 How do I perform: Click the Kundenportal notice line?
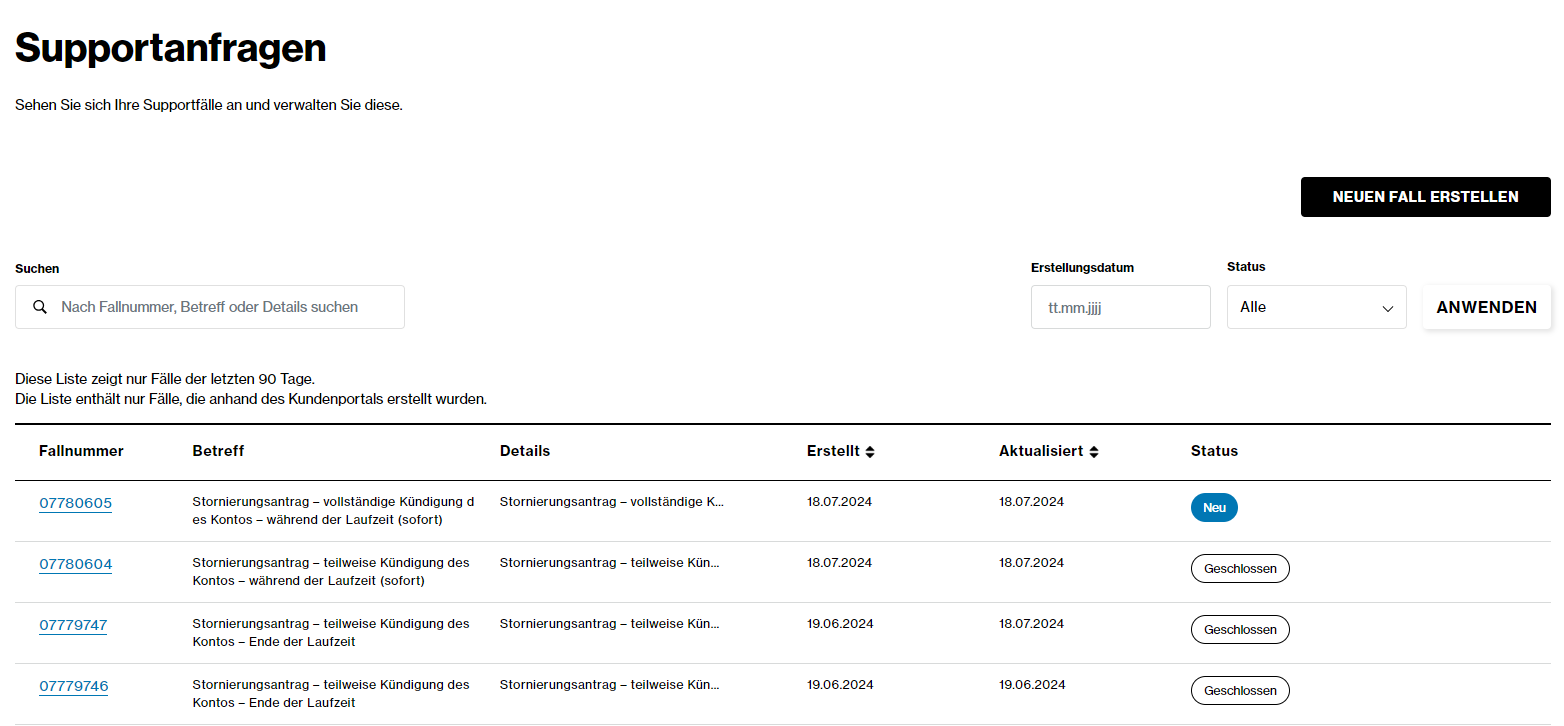[x=251, y=399]
